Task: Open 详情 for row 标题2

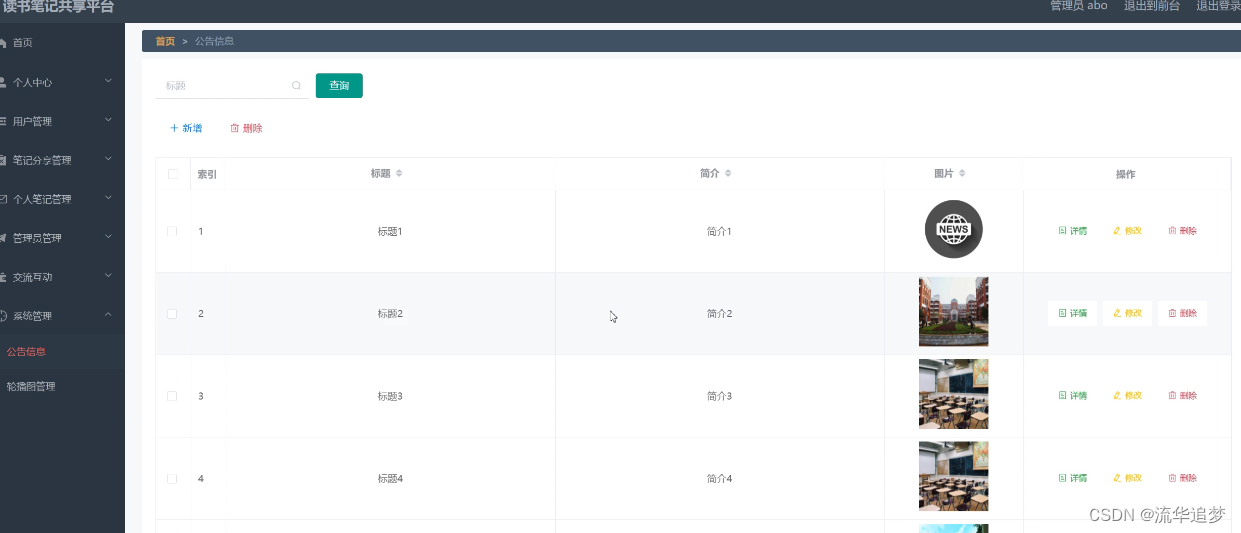Action: pos(1072,313)
